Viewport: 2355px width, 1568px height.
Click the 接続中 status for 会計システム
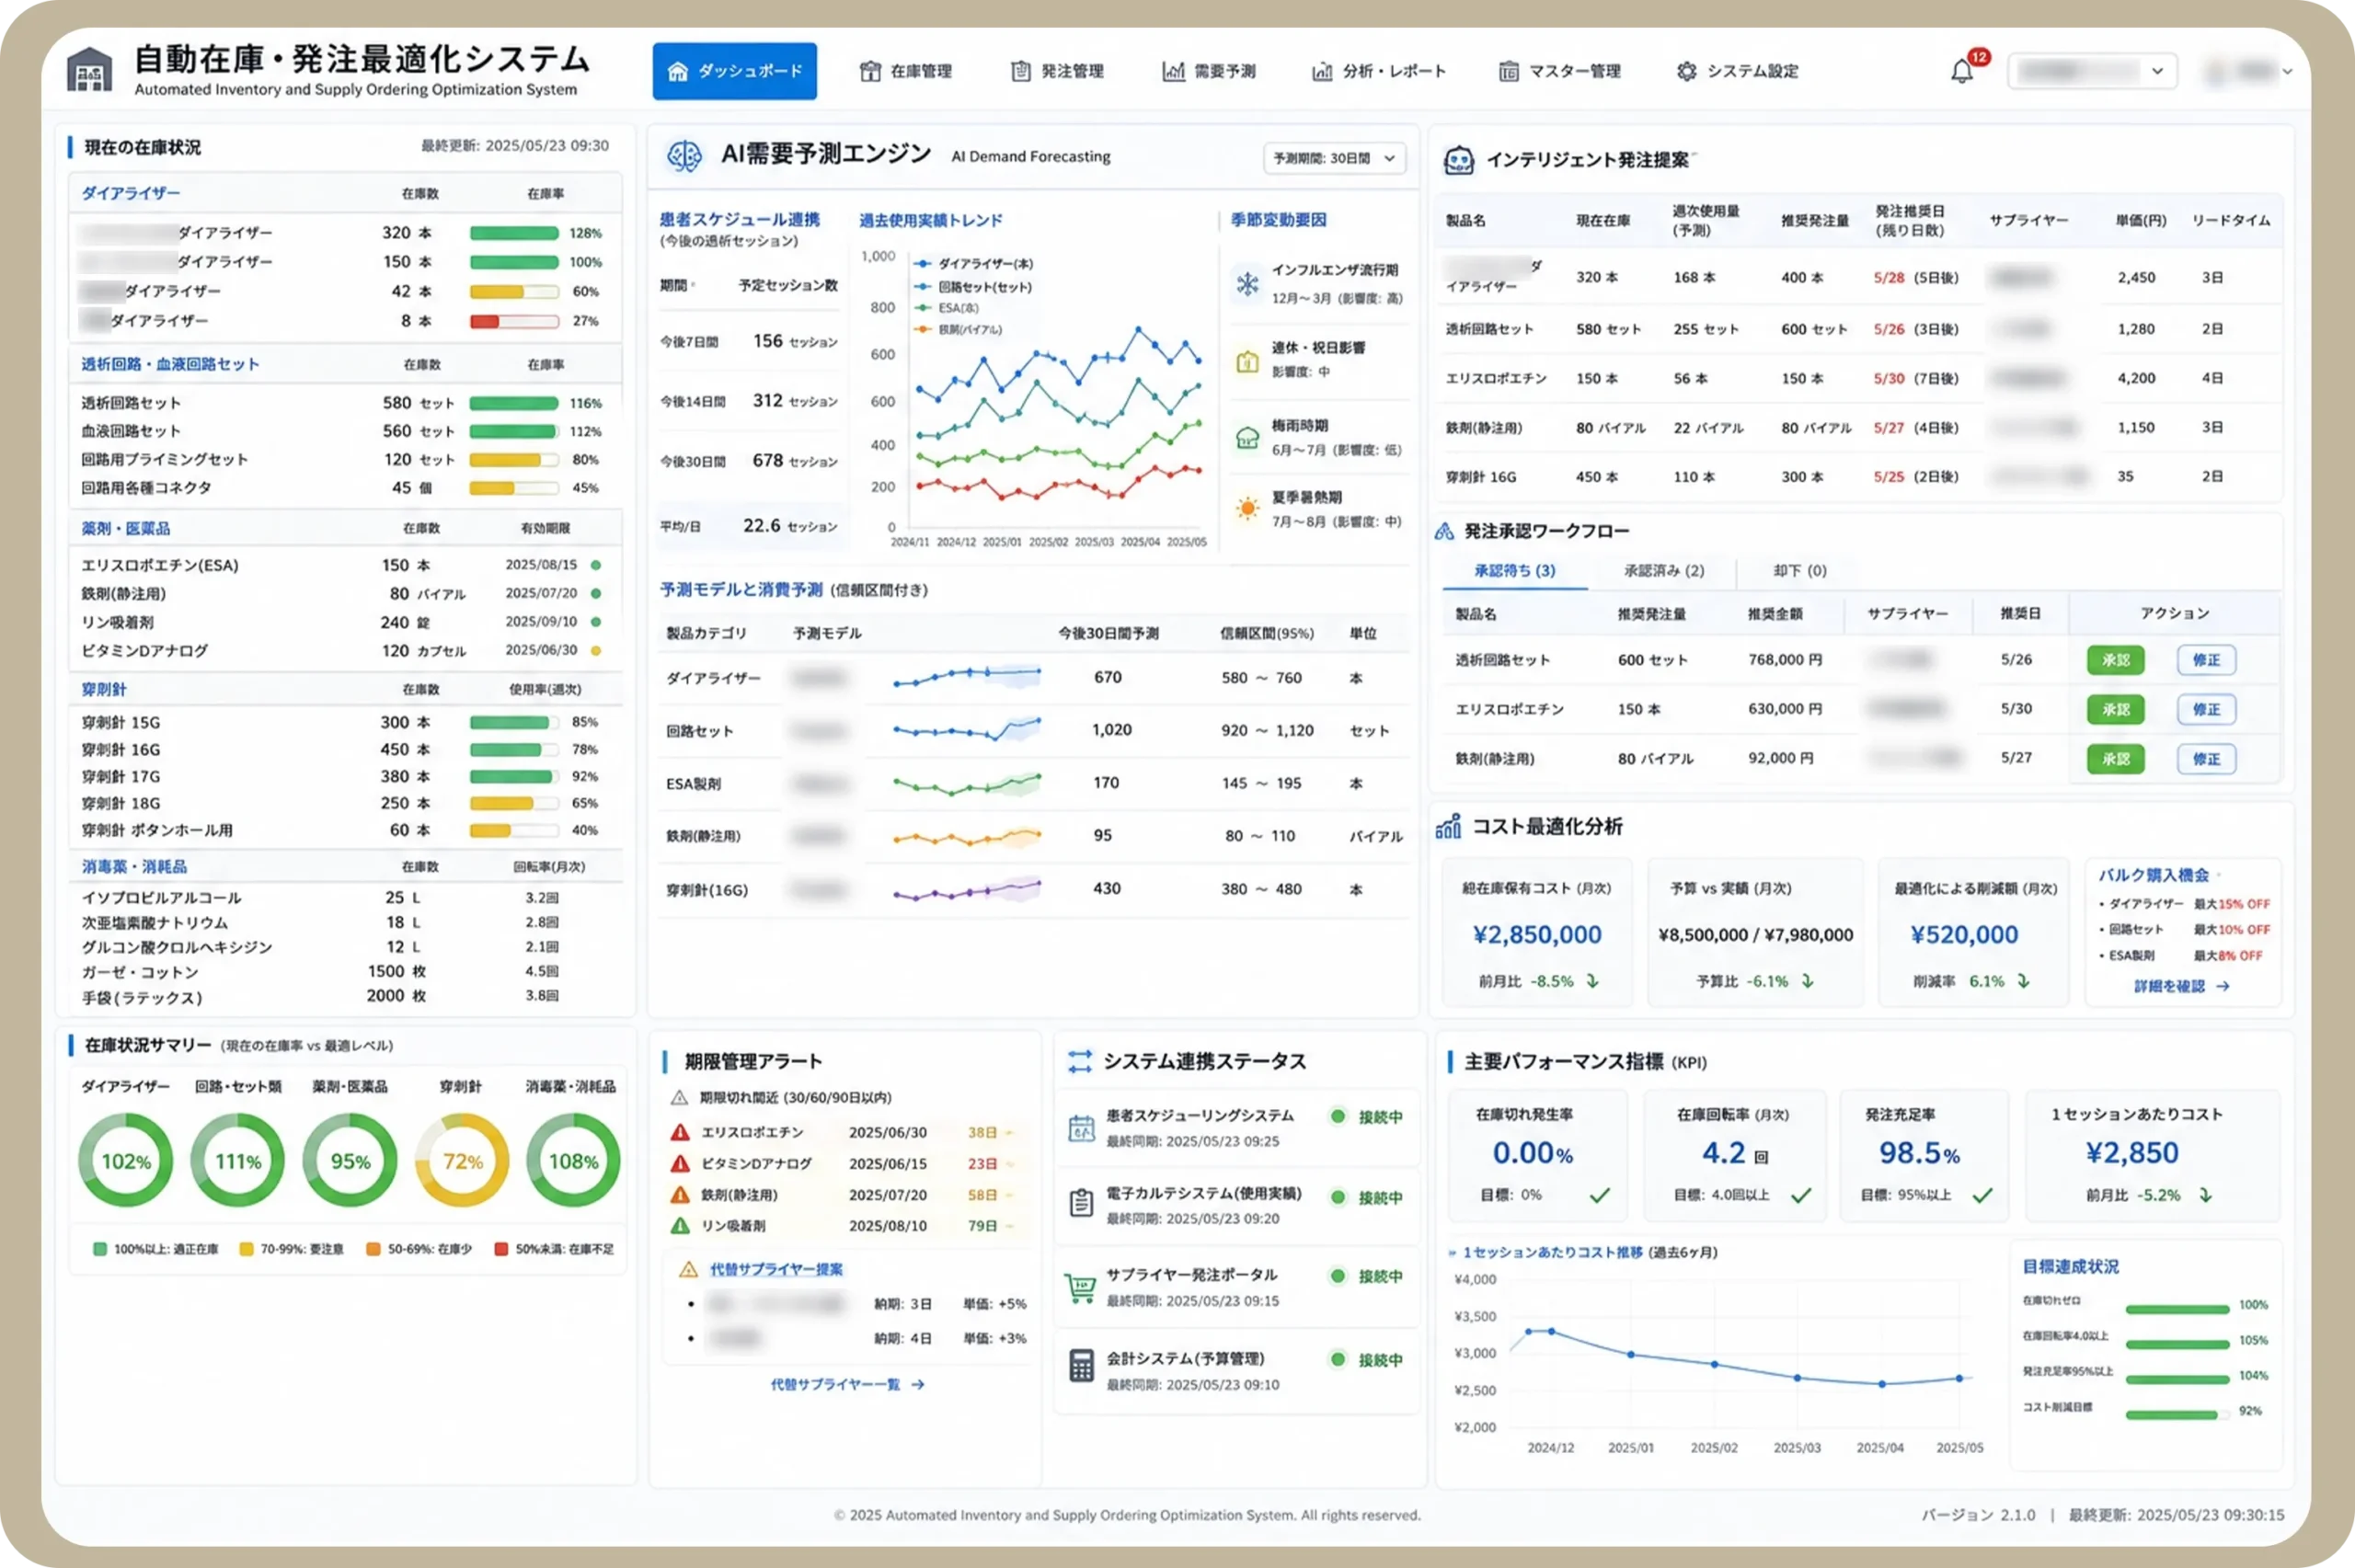[x=1367, y=1360]
